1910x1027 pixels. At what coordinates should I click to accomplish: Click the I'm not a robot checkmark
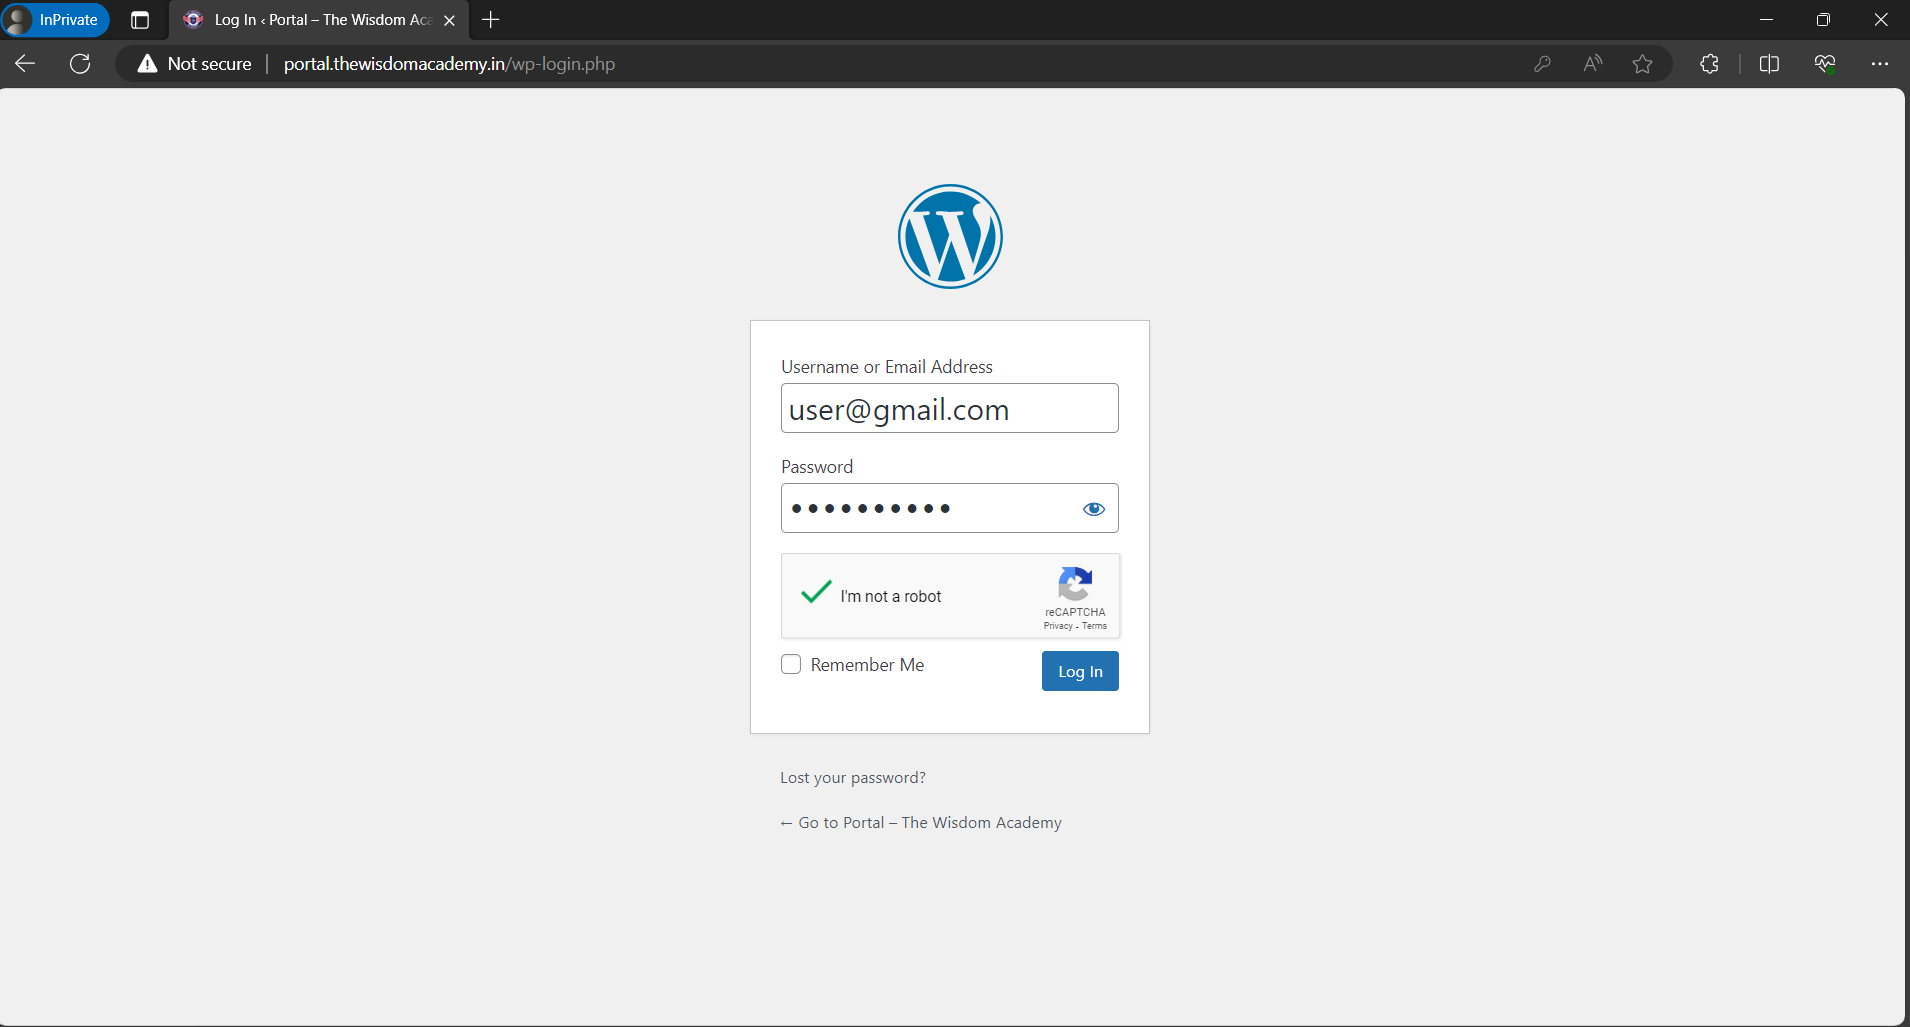tap(816, 592)
